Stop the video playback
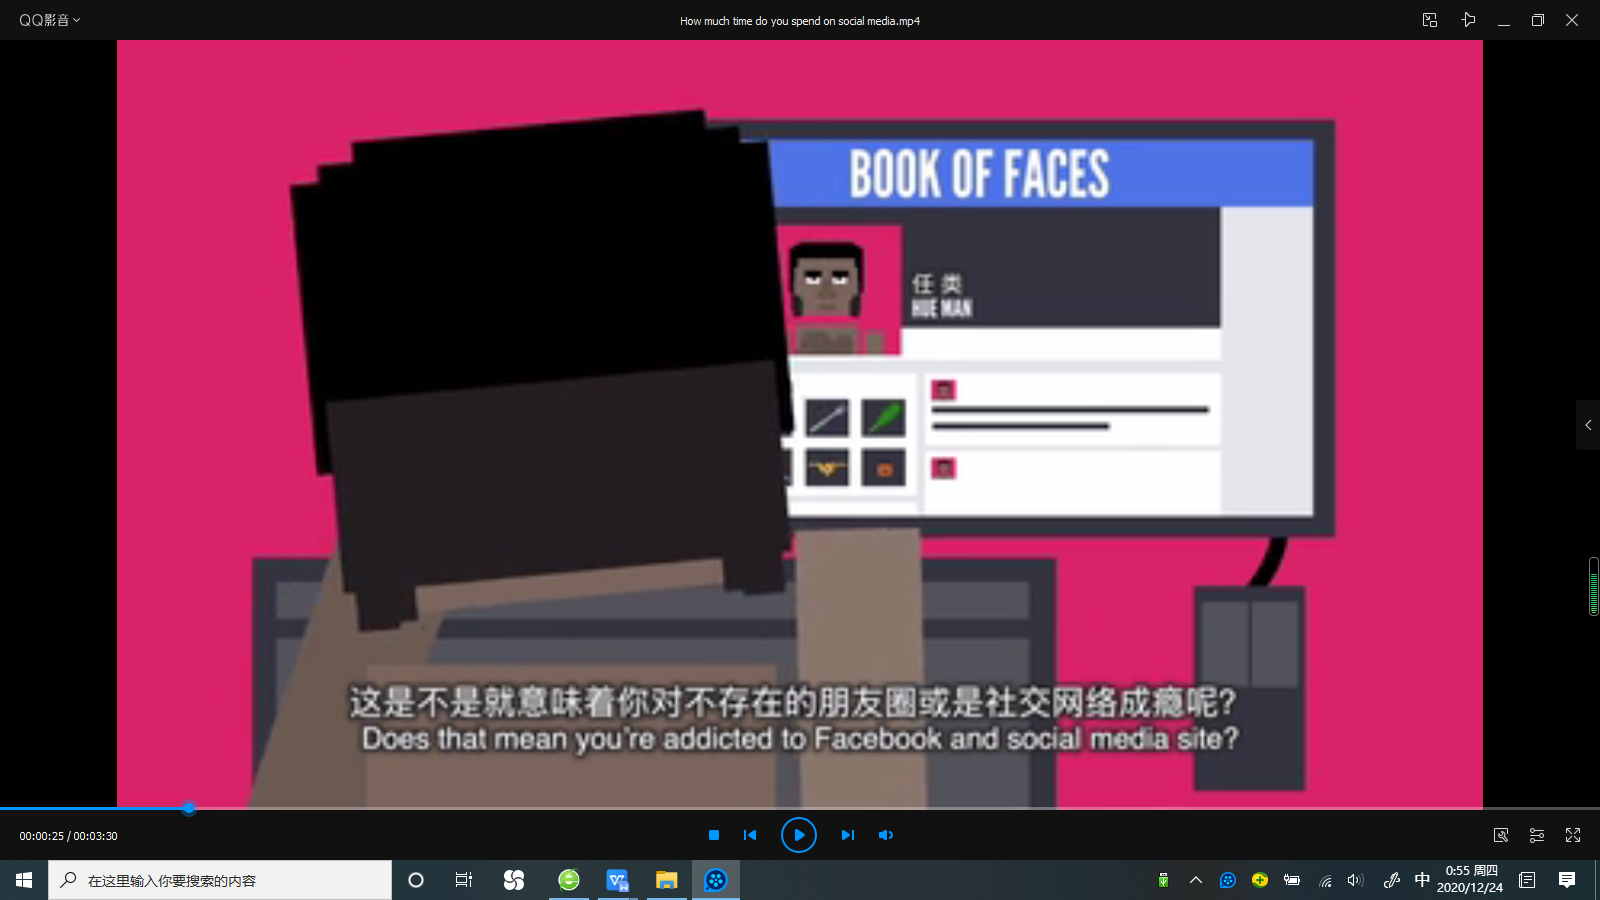This screenshot has height=900, width=1600. click(714, 835)
